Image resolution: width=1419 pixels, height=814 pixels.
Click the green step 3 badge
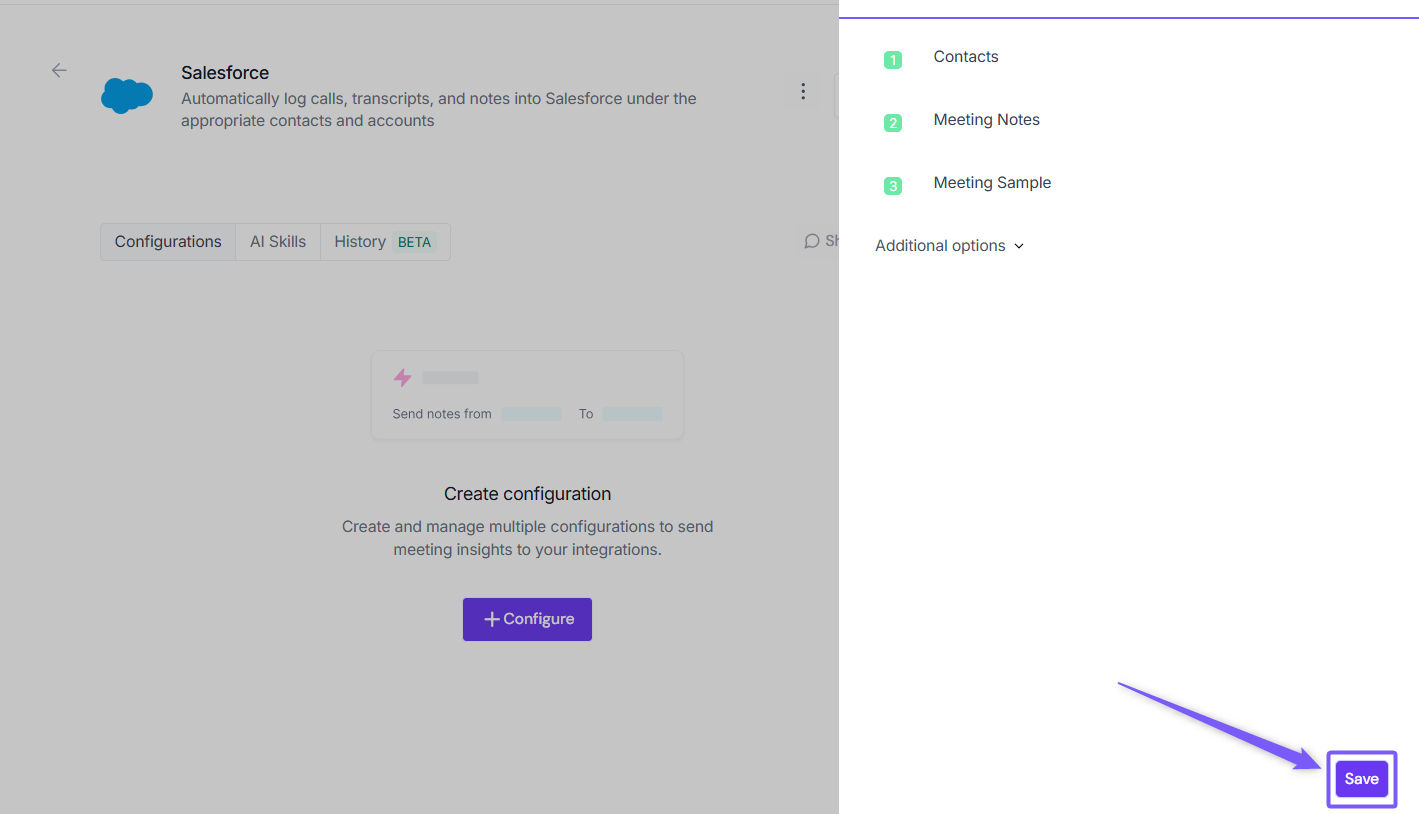(893, 186)
